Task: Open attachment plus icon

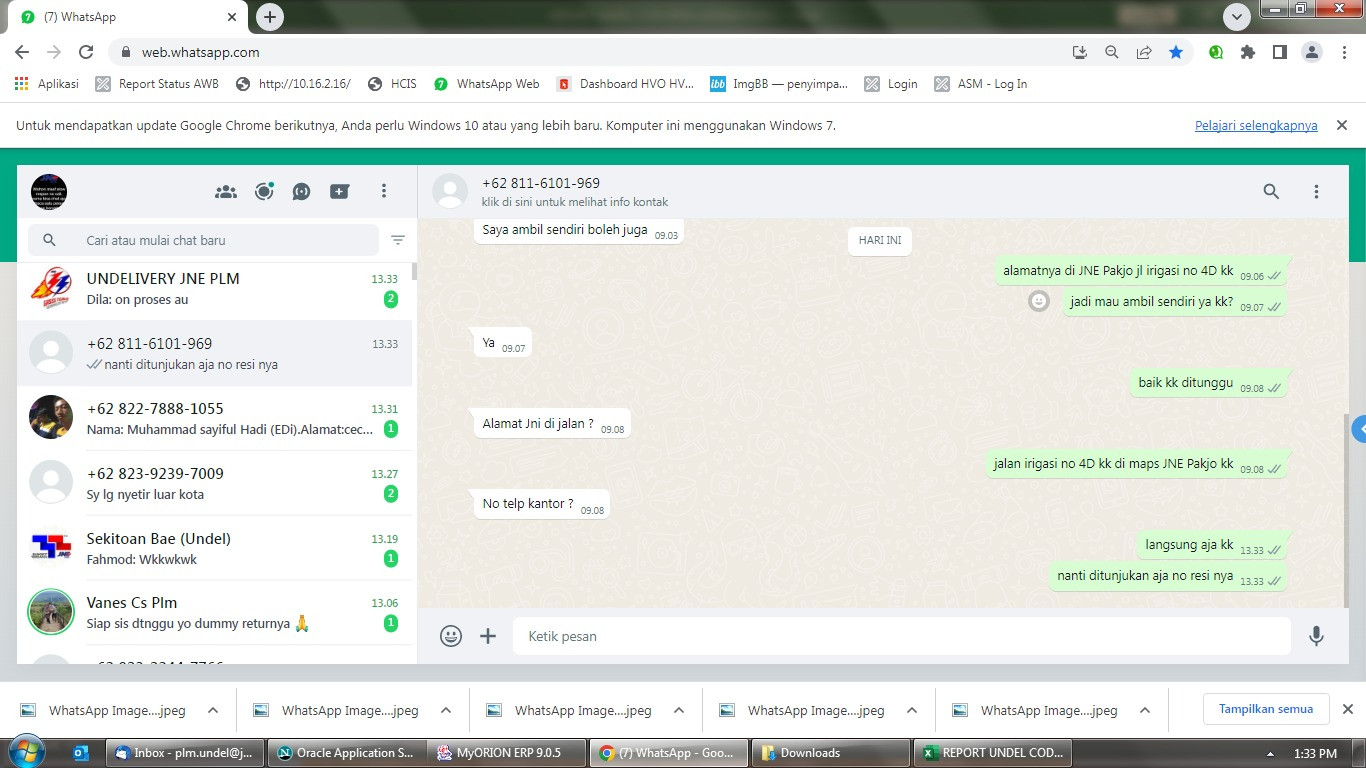Action: 488,636
